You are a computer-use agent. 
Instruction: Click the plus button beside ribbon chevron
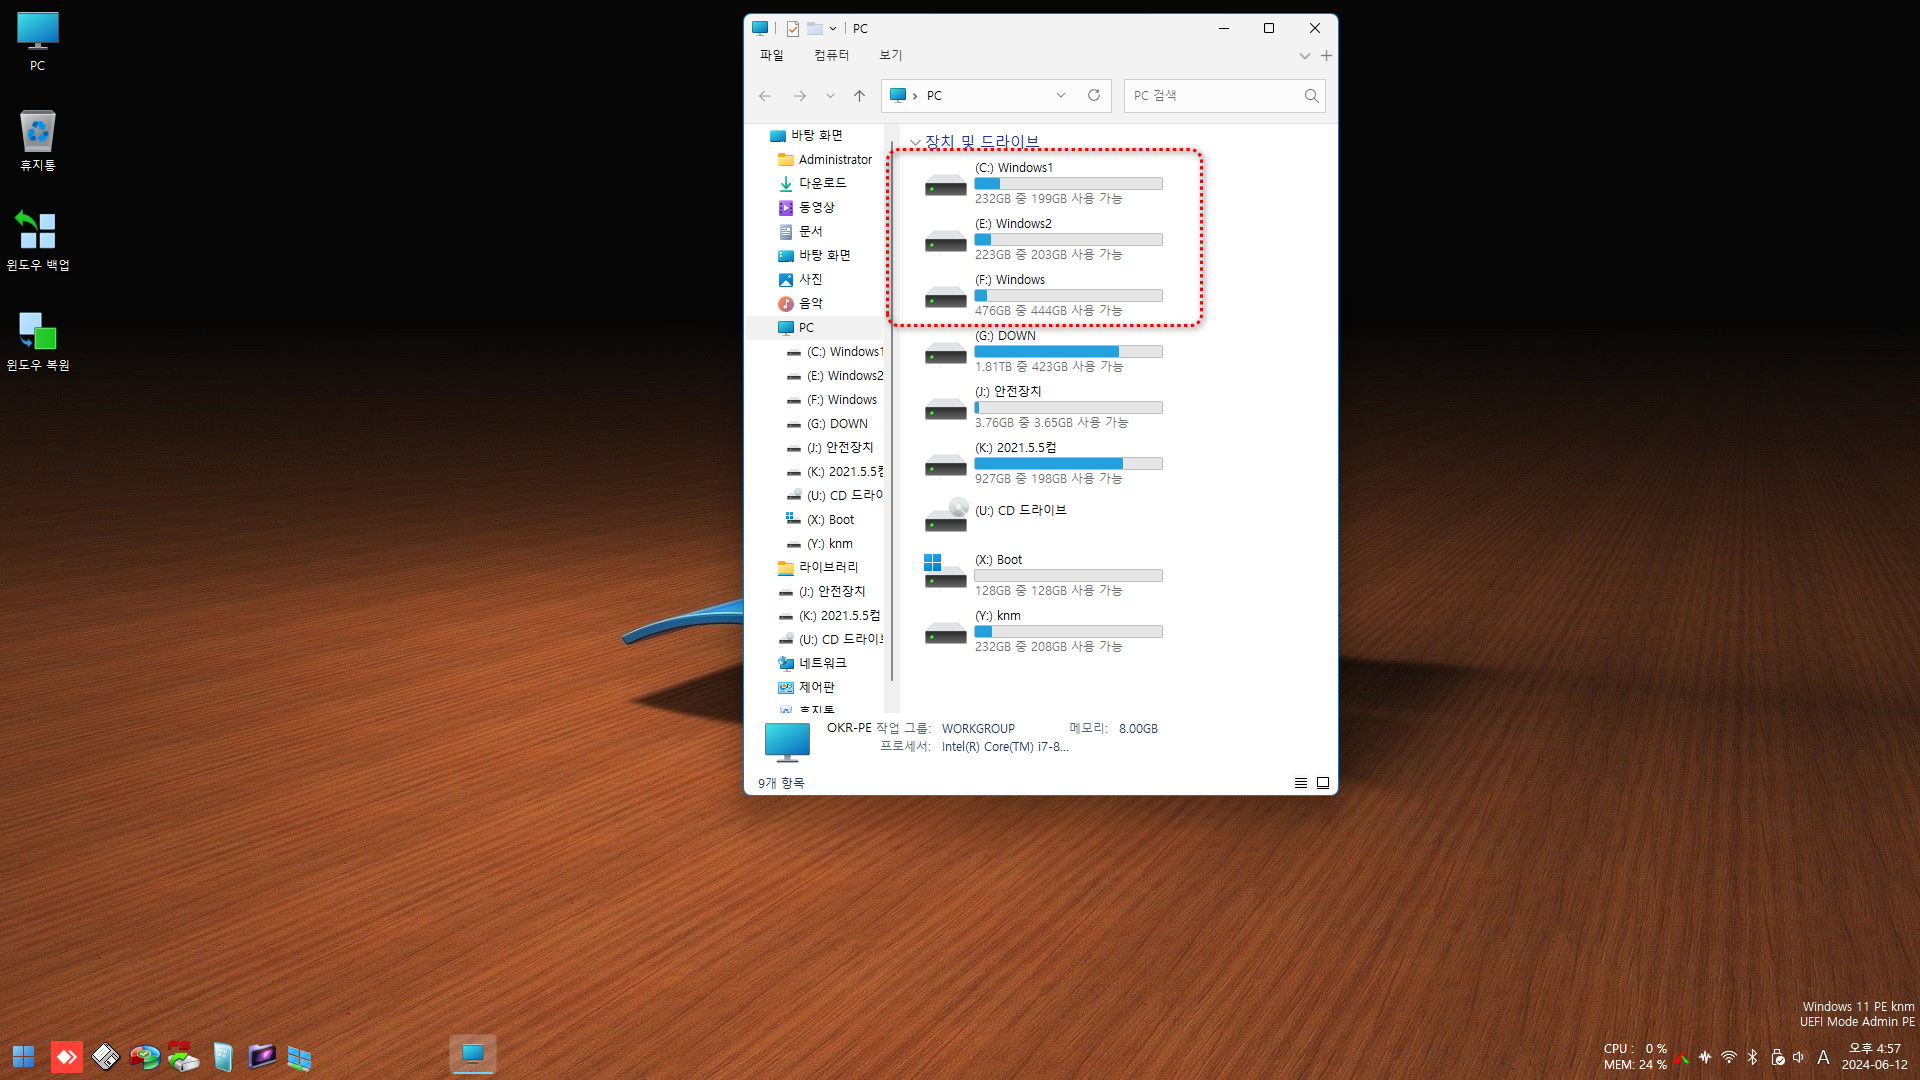click(x=1326, y=56)
